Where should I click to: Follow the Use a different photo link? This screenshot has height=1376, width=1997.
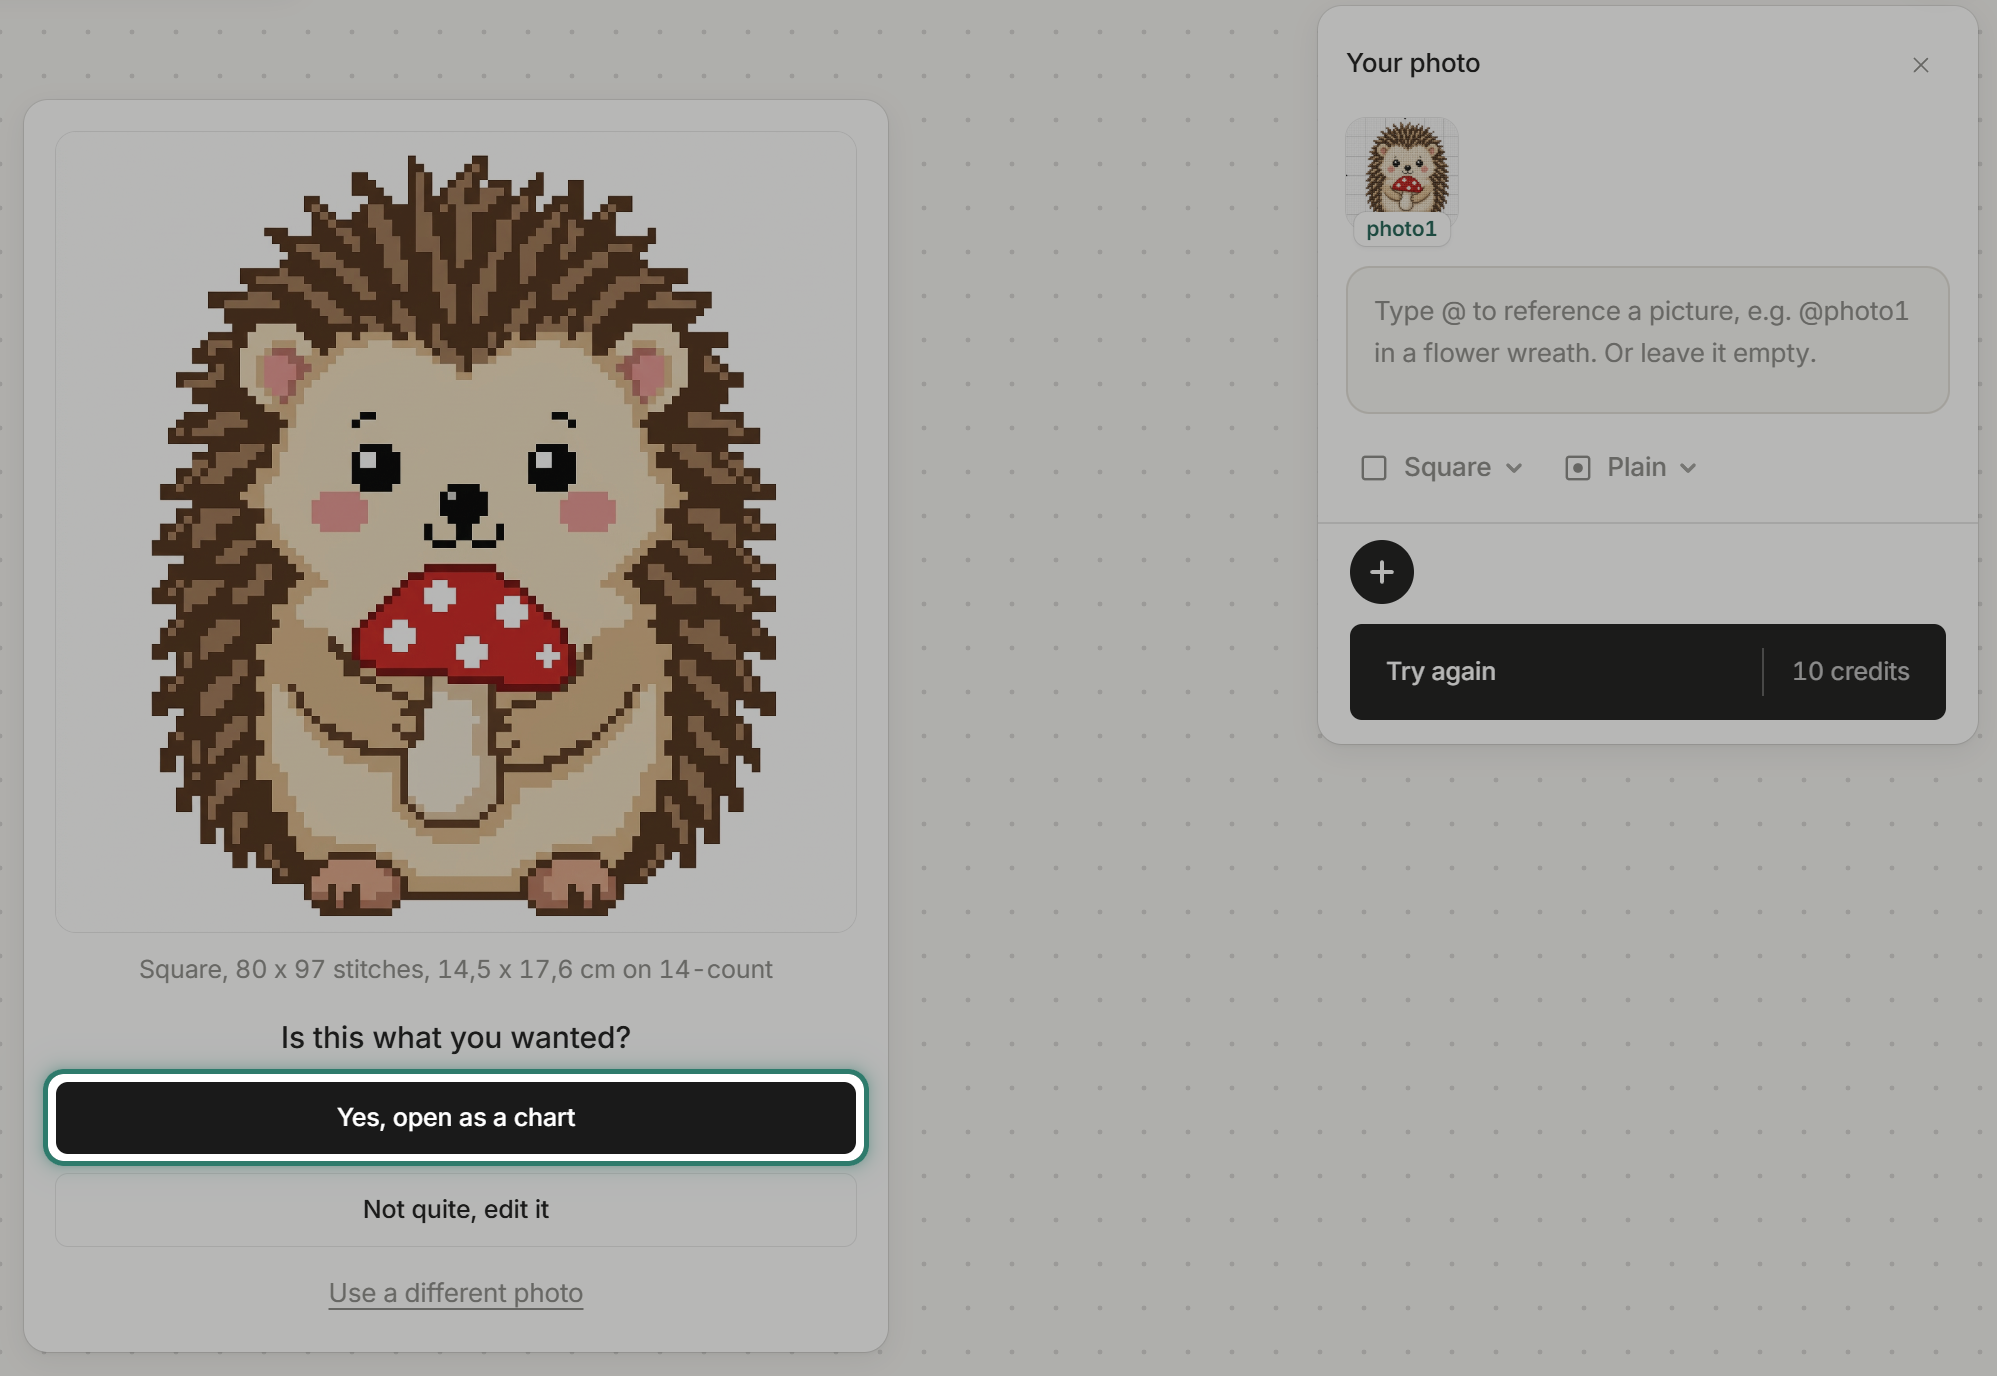[456, 1293]
